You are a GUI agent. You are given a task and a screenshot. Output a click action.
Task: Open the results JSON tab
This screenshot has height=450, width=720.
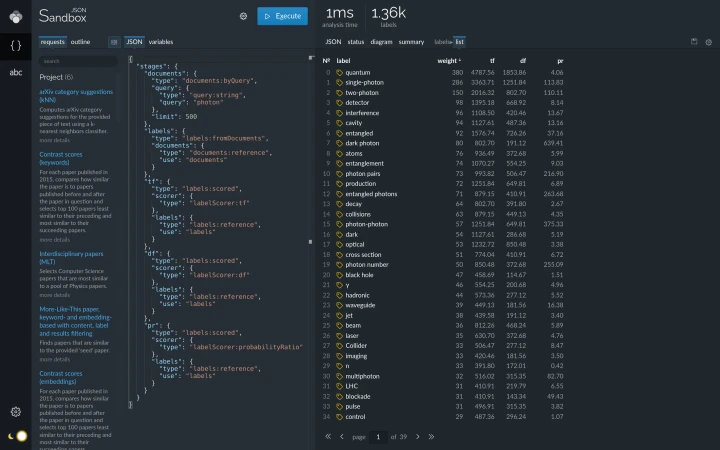333,42
